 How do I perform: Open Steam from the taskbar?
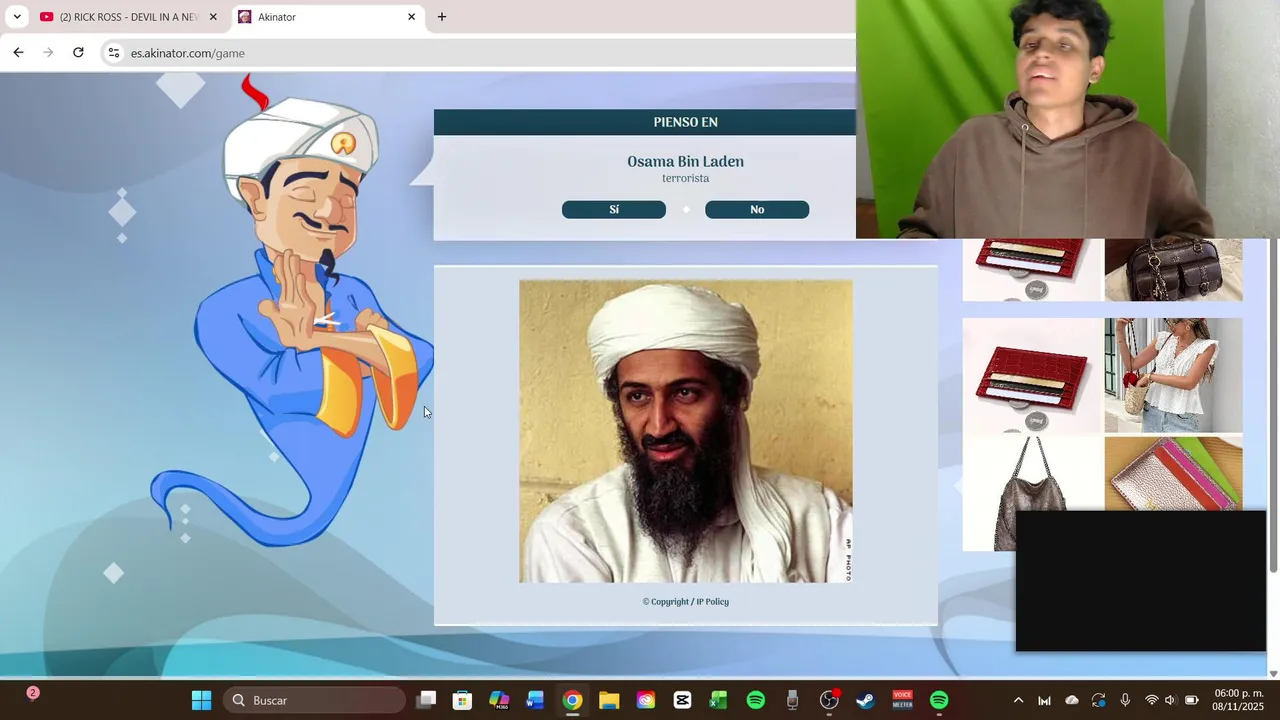point(866,700)
